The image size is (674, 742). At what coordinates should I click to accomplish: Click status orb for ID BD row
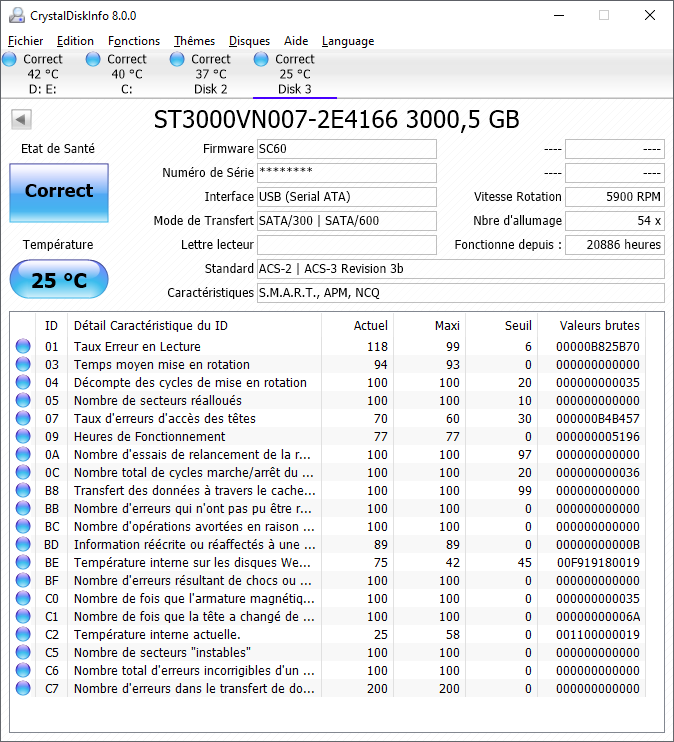(23, 544)
